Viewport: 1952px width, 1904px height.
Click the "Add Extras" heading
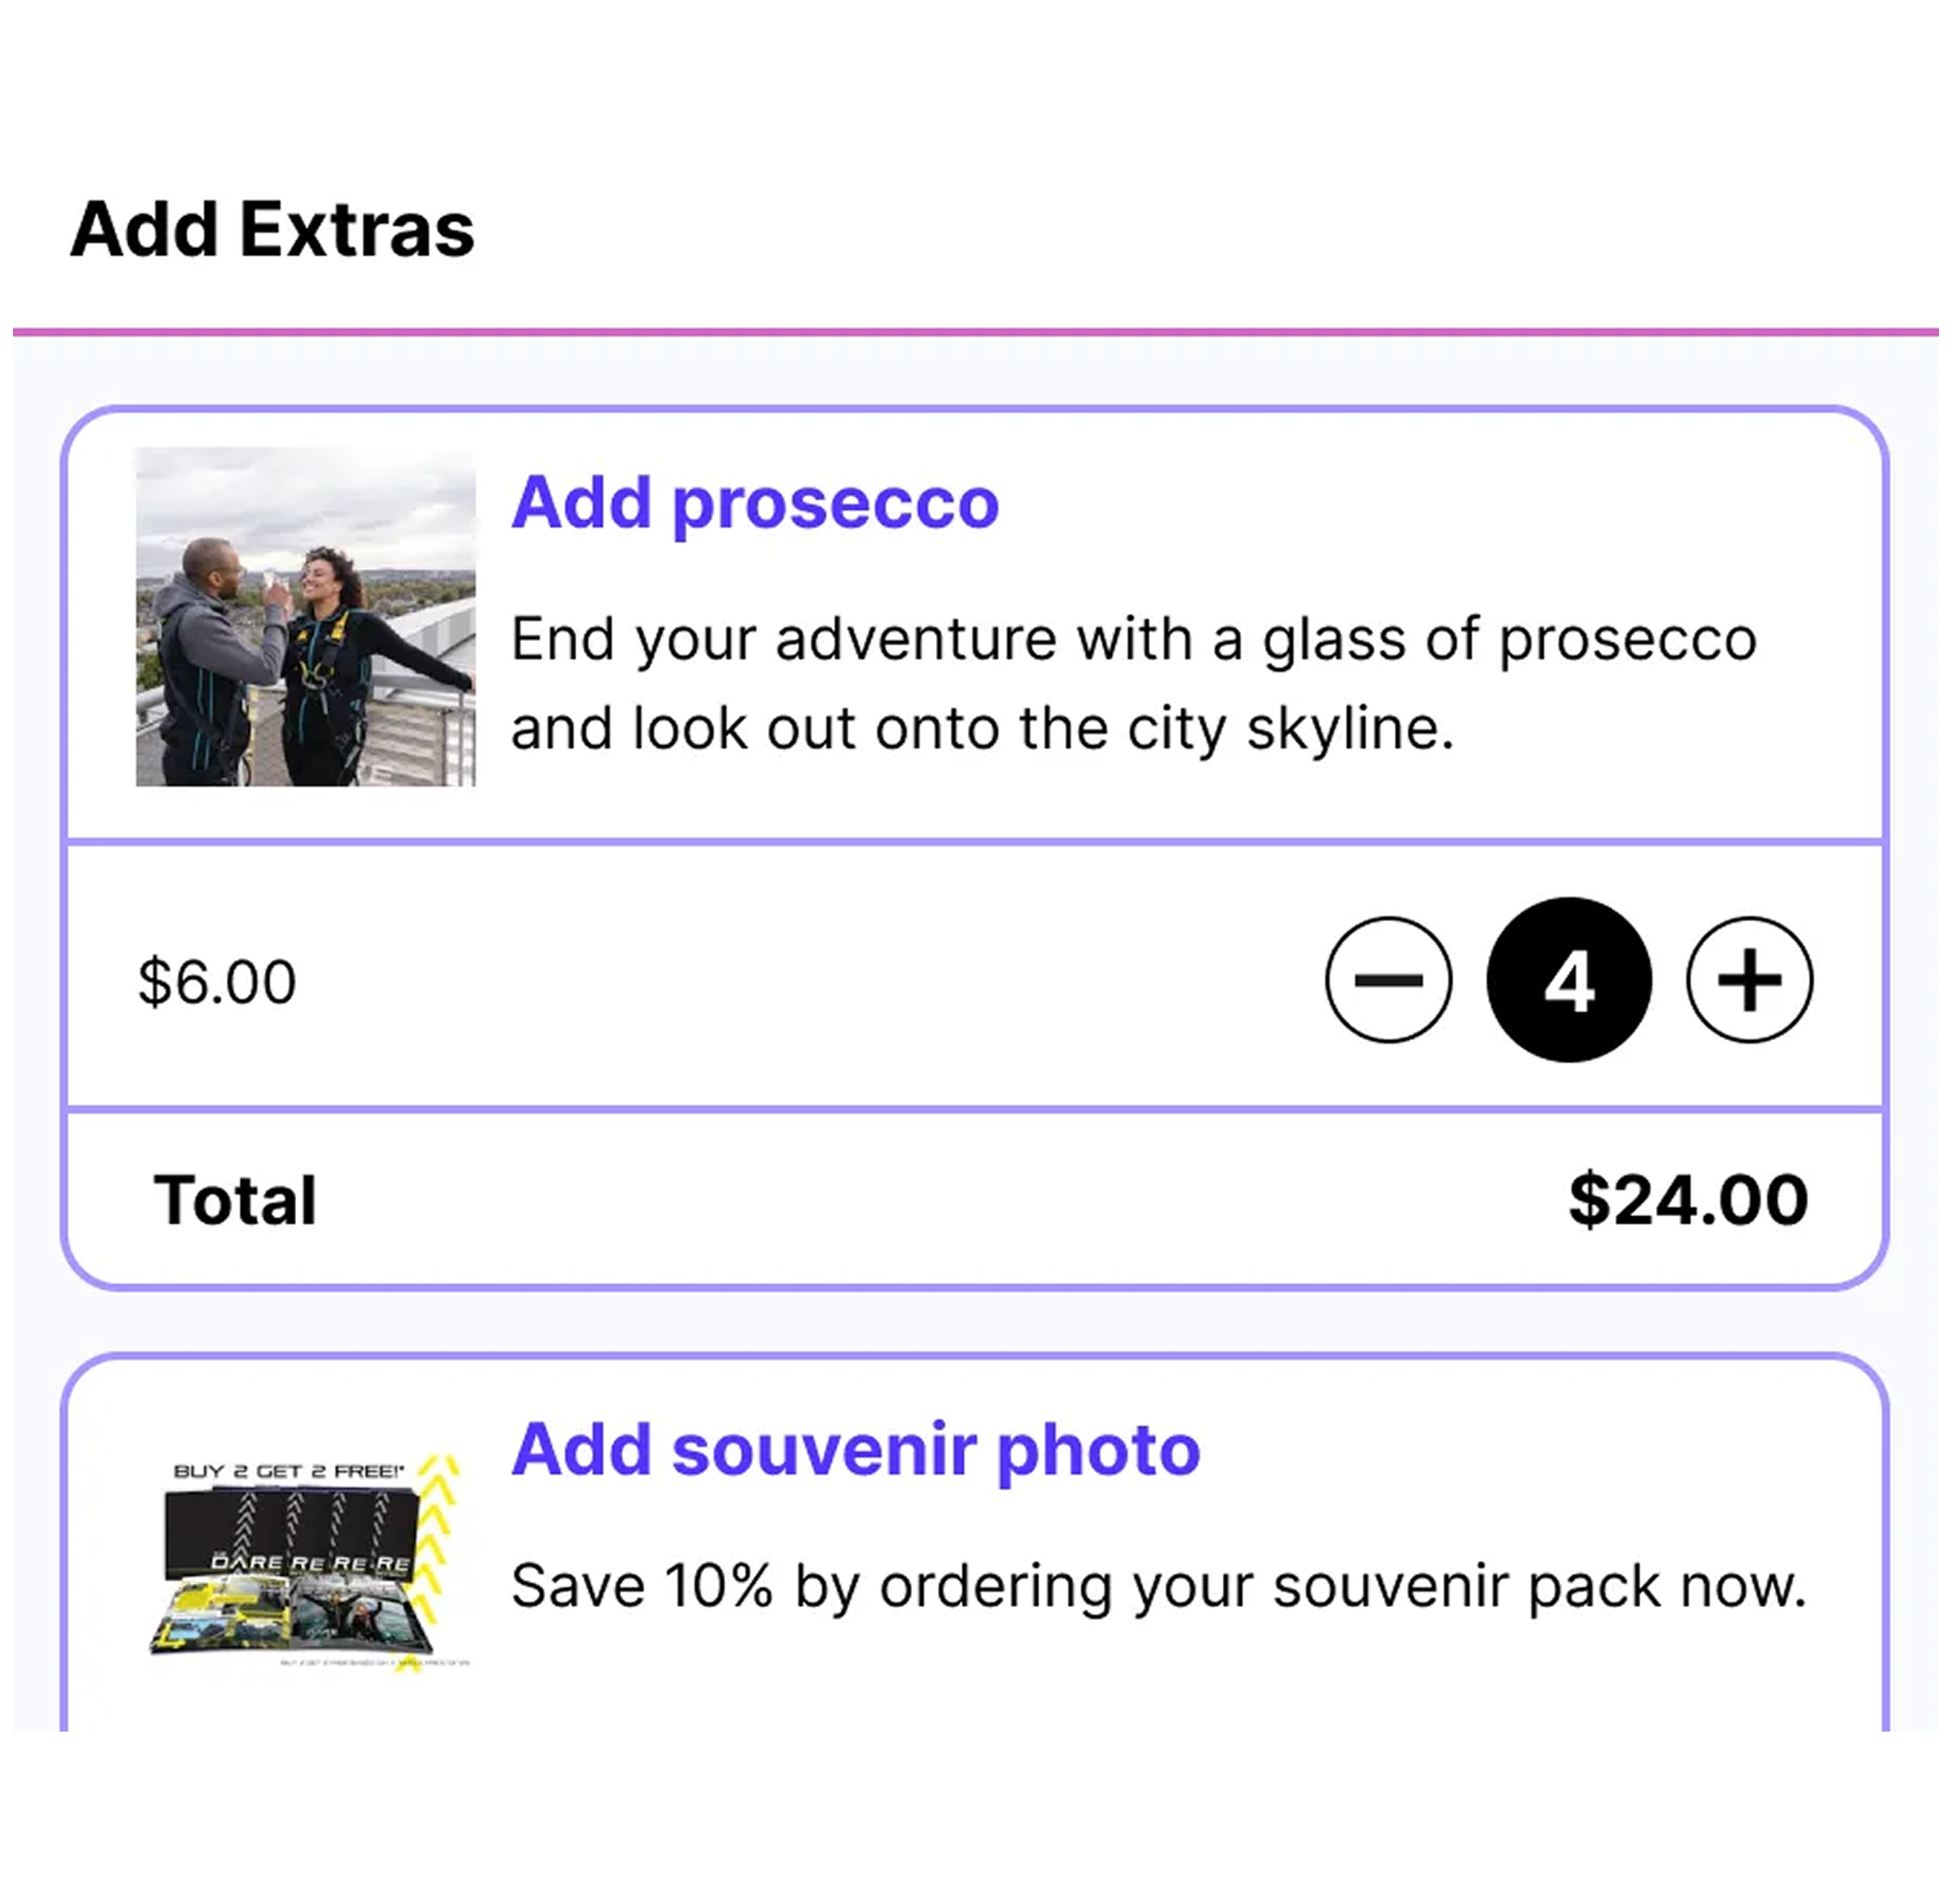point(272,230)
